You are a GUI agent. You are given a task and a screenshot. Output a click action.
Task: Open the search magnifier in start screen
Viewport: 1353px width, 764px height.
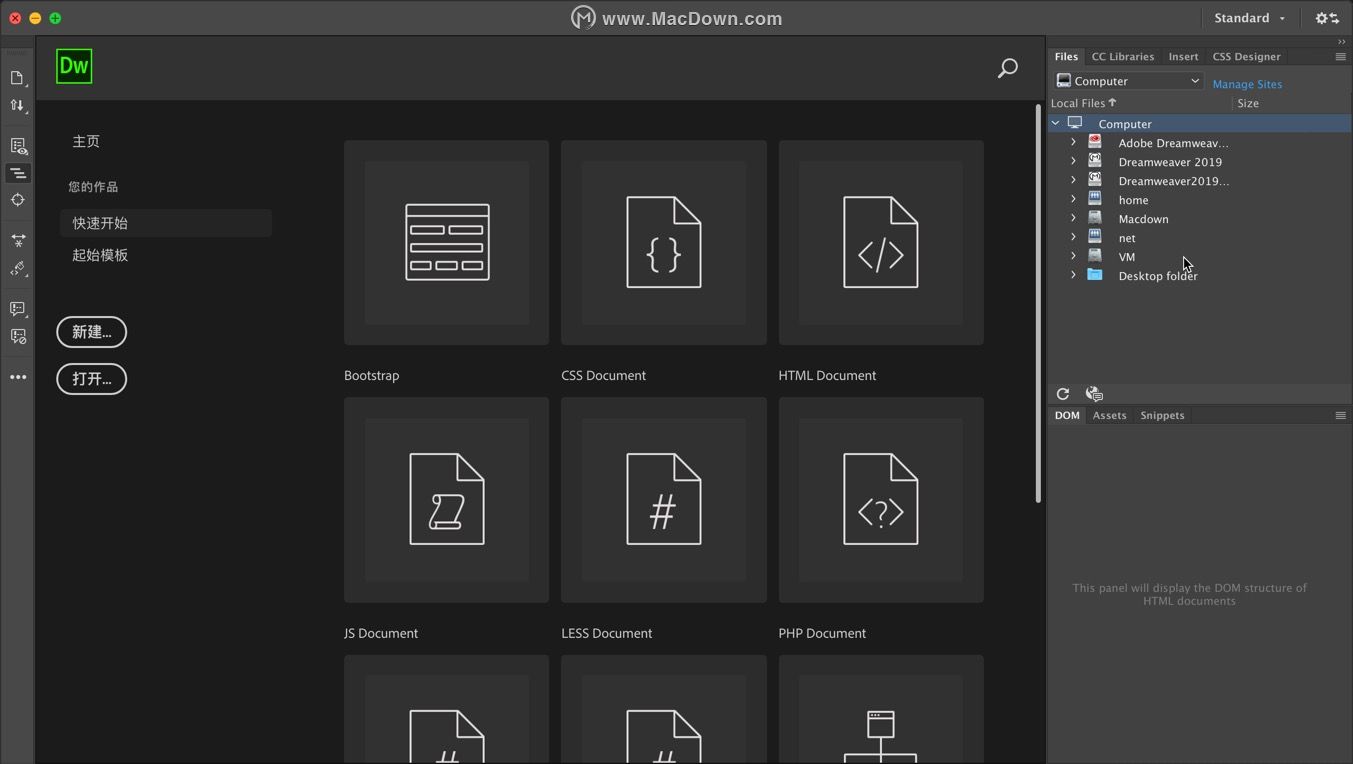click(x=1008, y=68)
